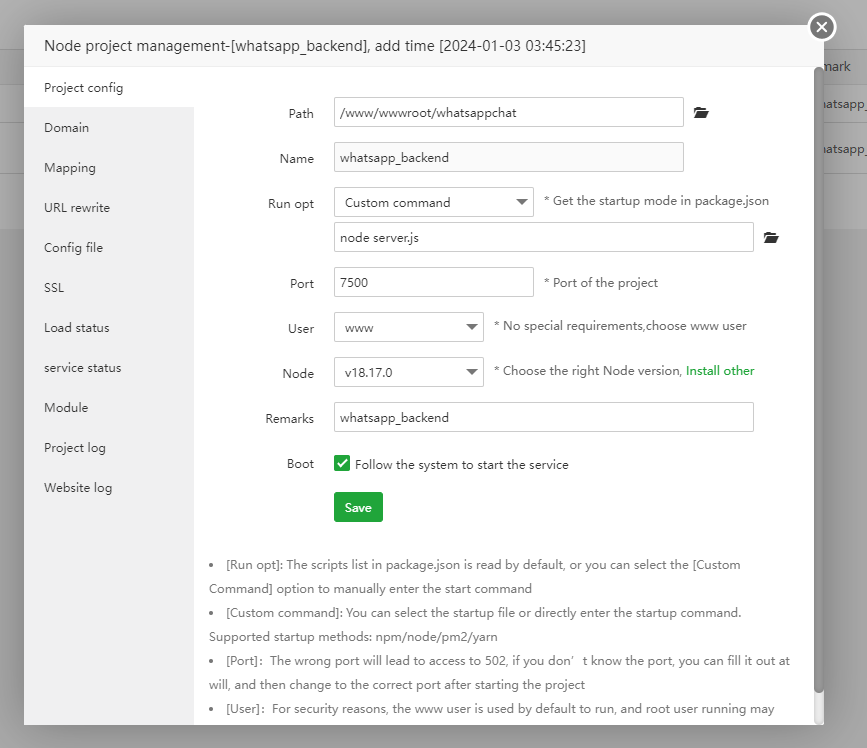Click folder icon next to Path field
Image resolution: width=867 pixels, height=748 pixels.
pos(701,113)
